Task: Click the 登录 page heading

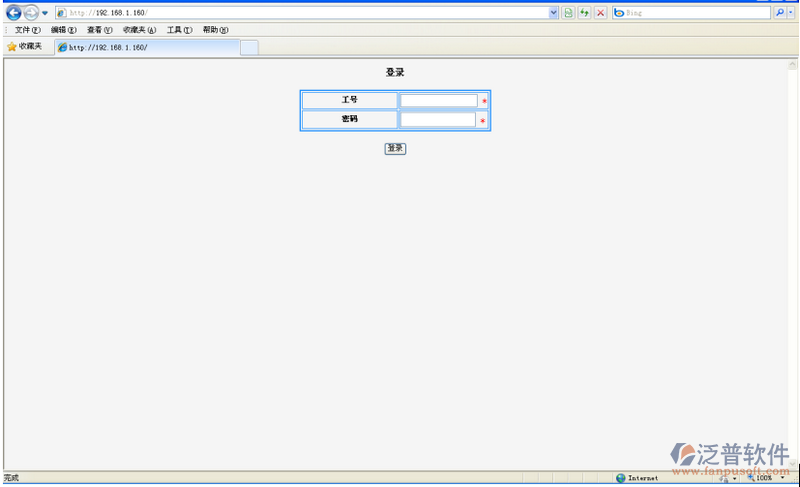Action: coord(395,72)
